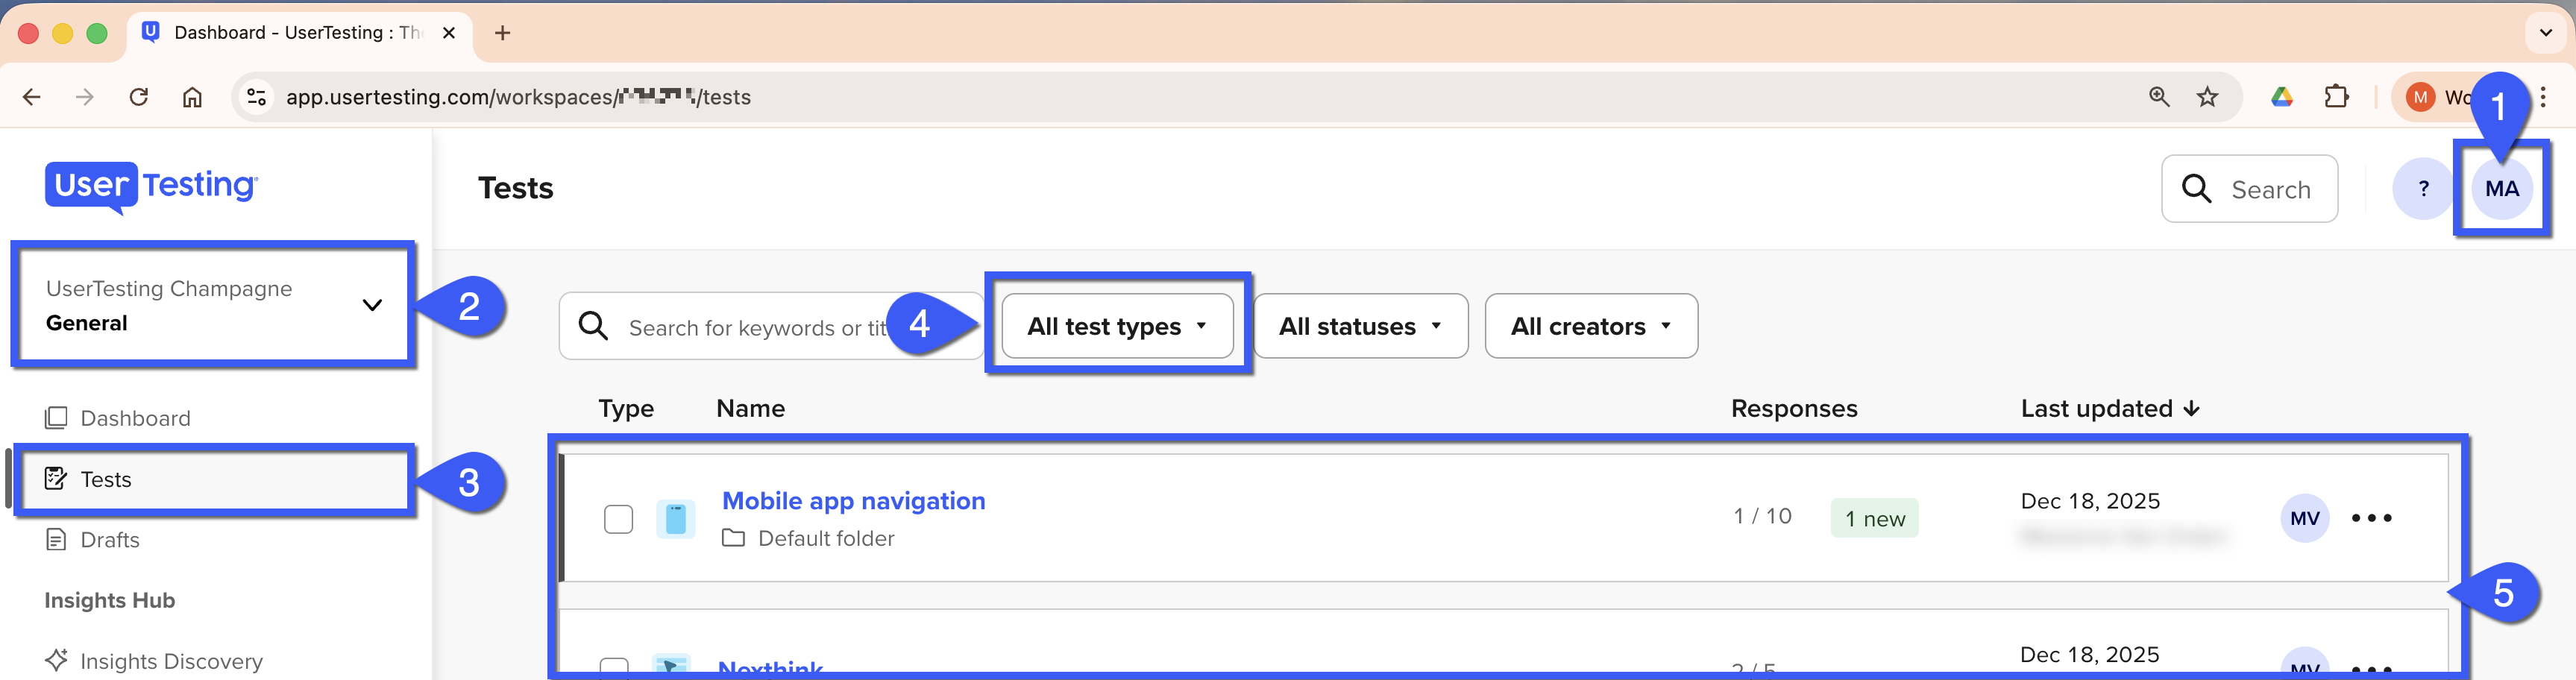The width and height of the screenshot is (2576, 680).
Task: Open the Mobile app navigation test
Action: point(853,501)
